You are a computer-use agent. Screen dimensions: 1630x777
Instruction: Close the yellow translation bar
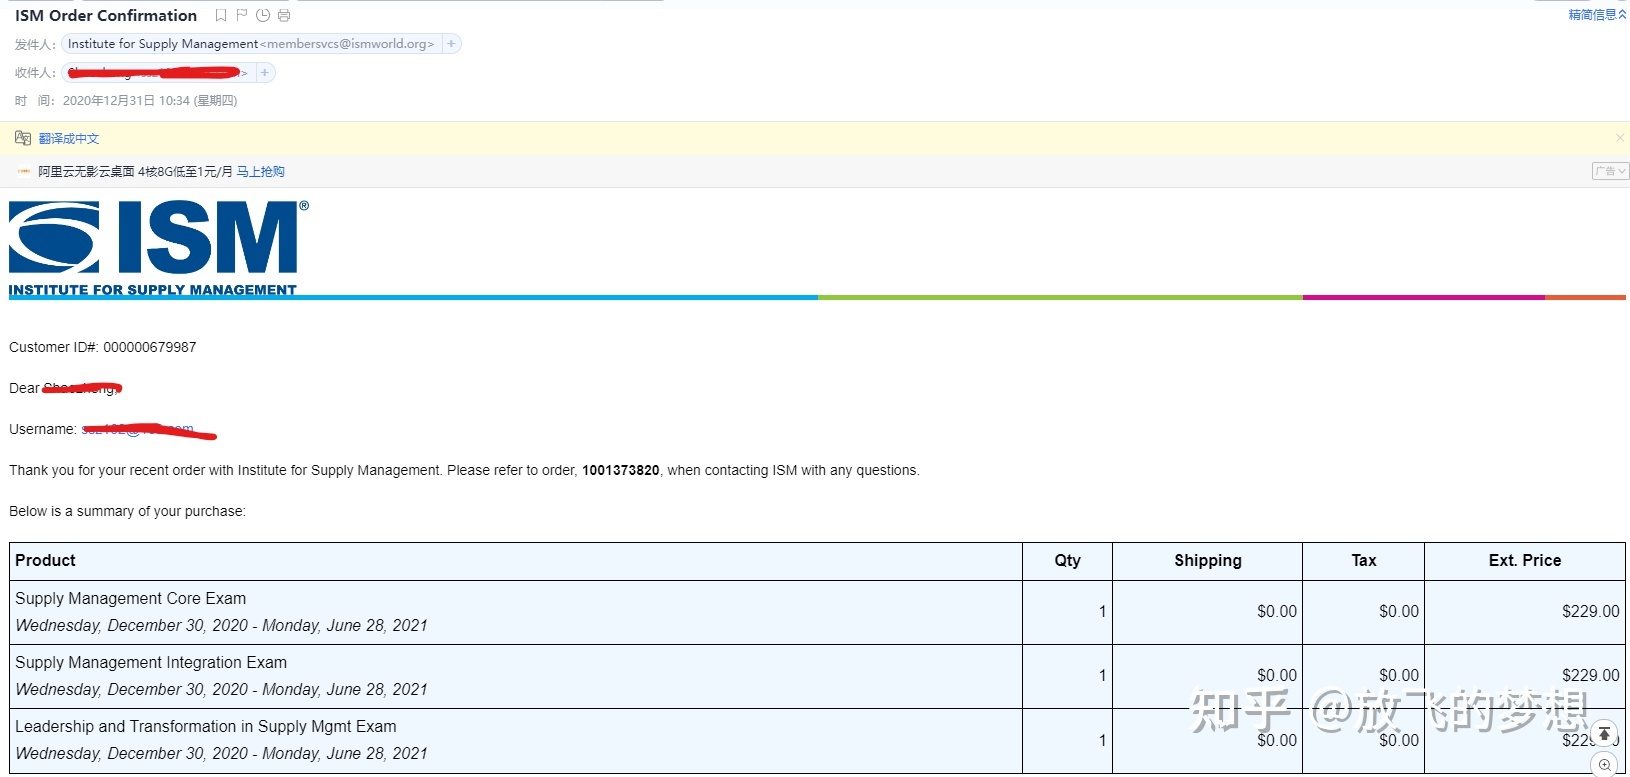pos(1620,138)
